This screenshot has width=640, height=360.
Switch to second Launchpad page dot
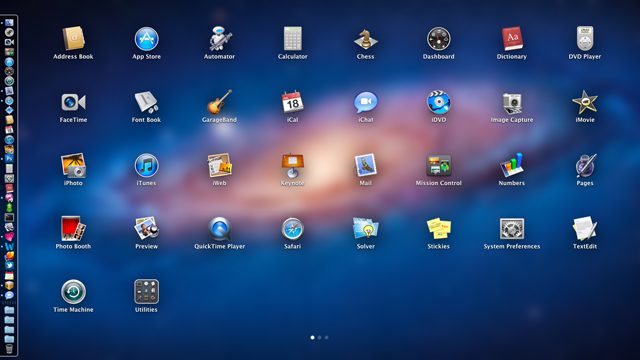pyautogui.click(x=320, y=338)
